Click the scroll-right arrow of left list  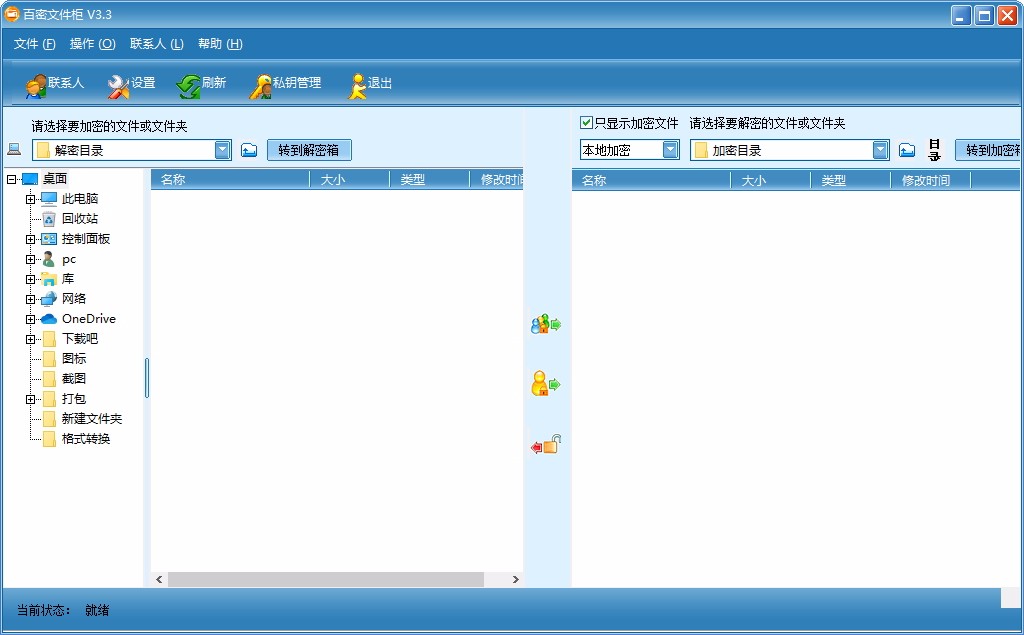point(515,579)
